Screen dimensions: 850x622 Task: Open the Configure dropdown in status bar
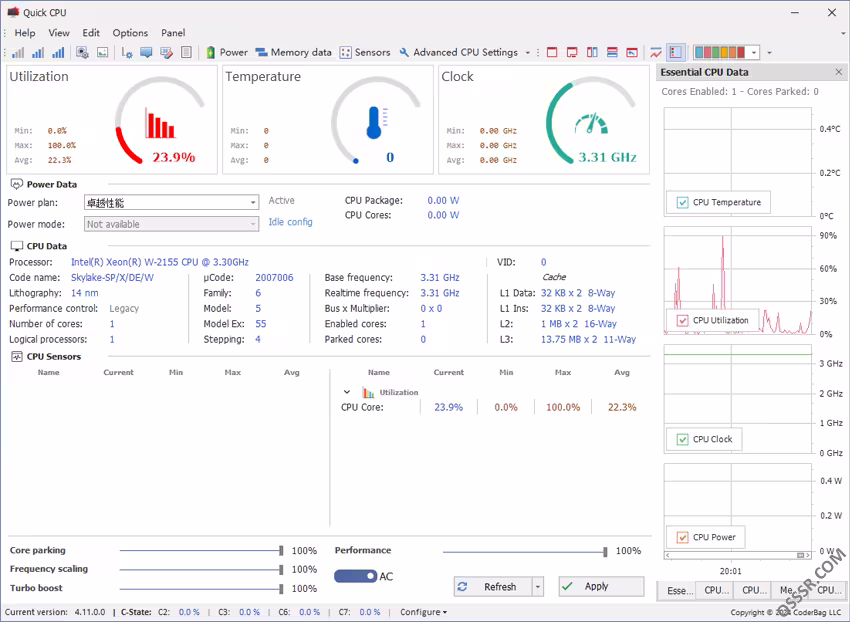click(x=423, y=612)
